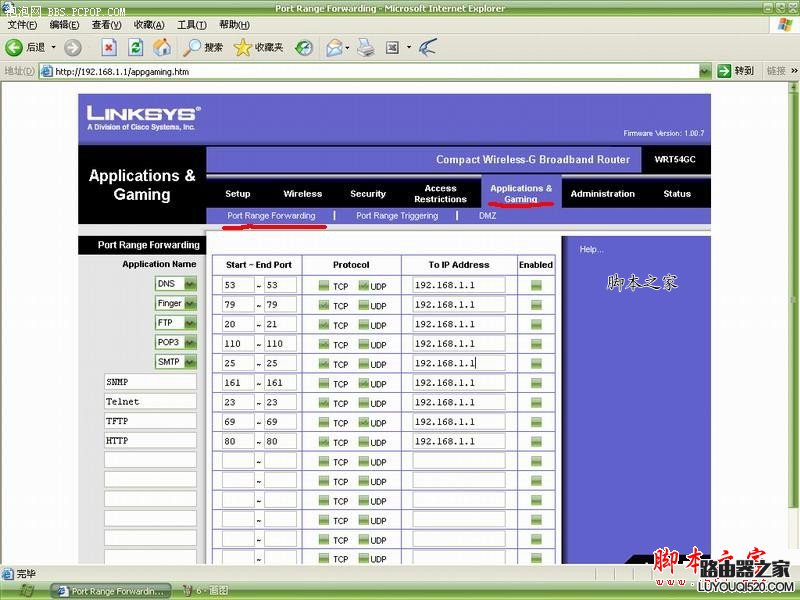This screenshot has width=800, height=600.
Task: Open the address bar history dropdown
Action: (705, 71)
